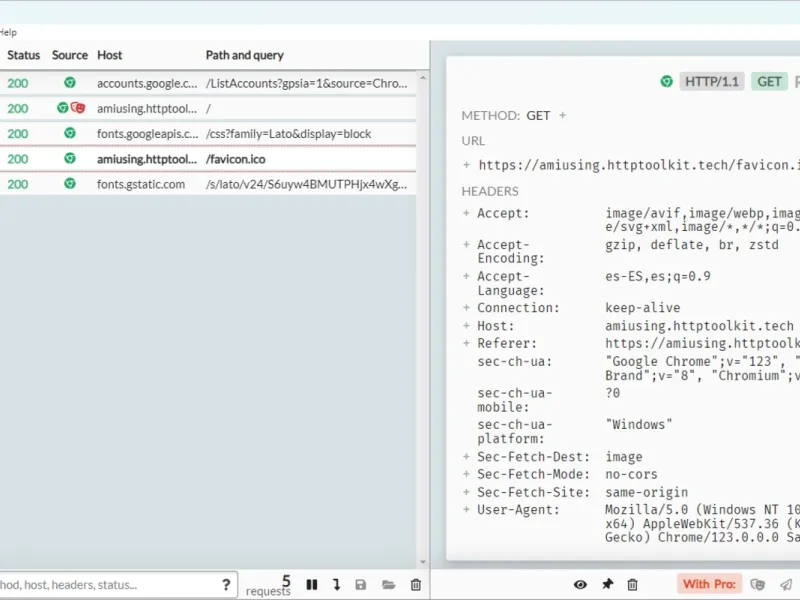Expand the Accept-Language header details
The width and height of the screenshot is (800, 600).
coord(466,277)
